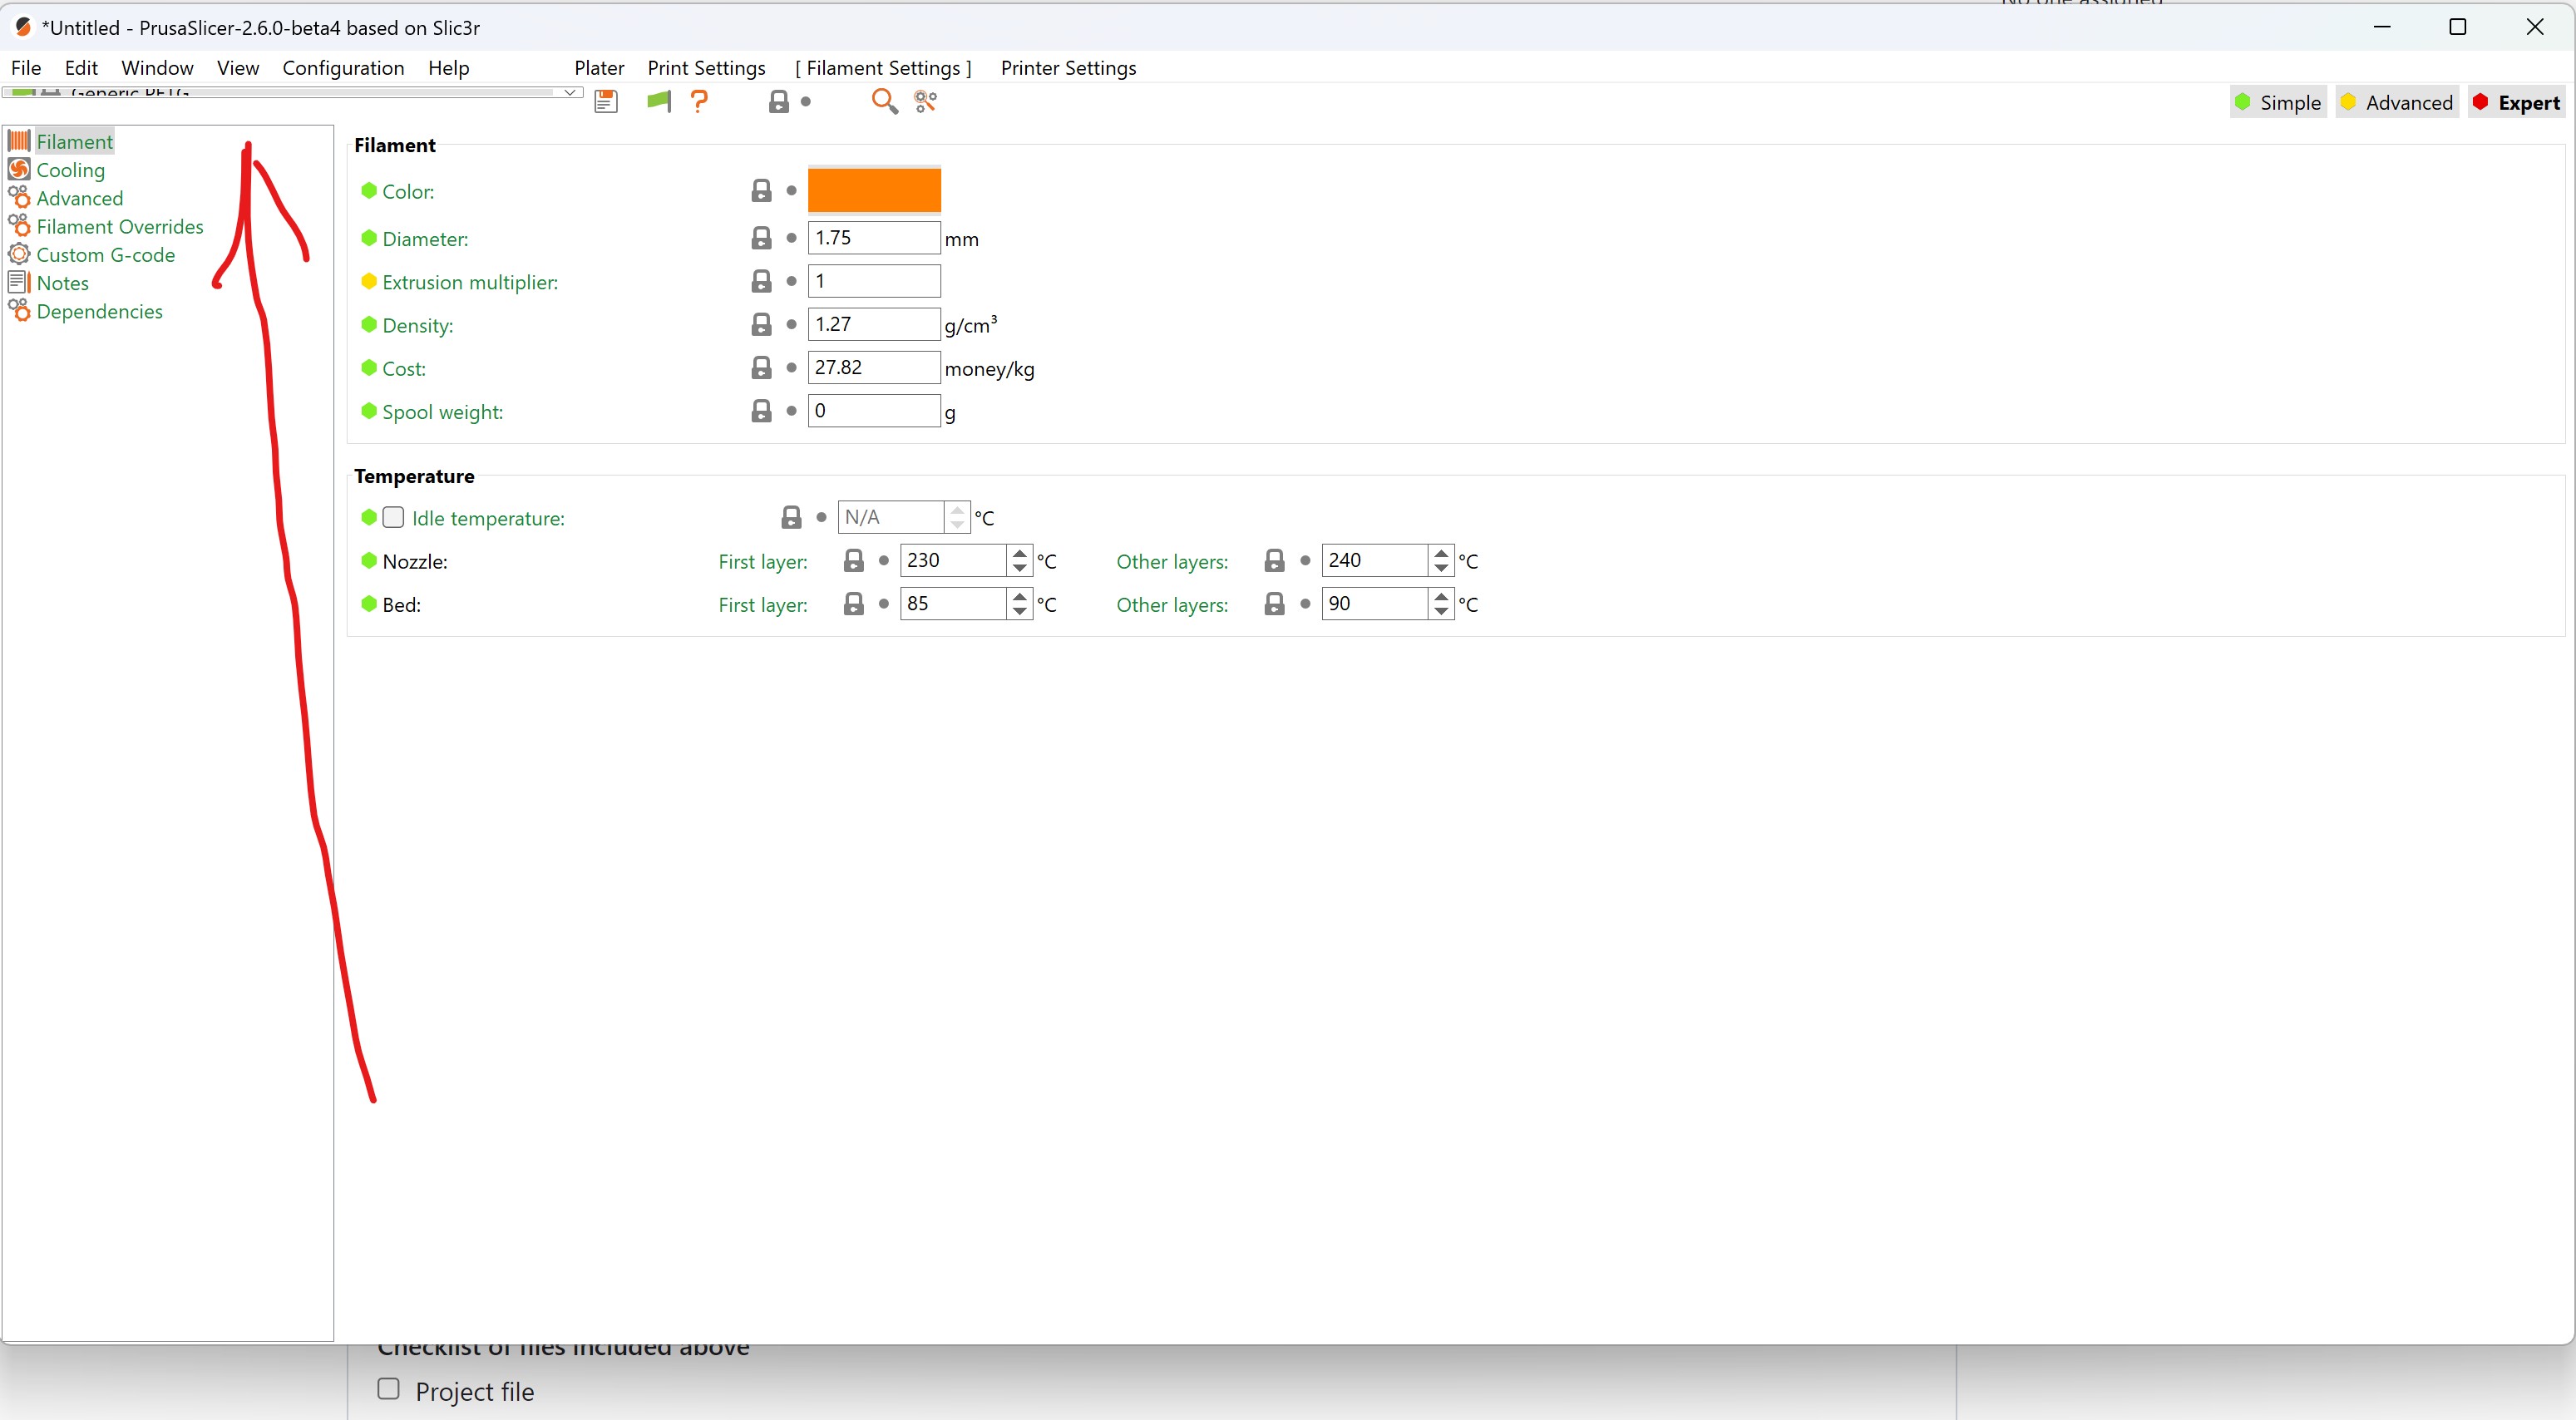Increase first layer nozzle temperature with stepper
Viewport: 2576px width, 1420px height.
(x=1018, y=553)
